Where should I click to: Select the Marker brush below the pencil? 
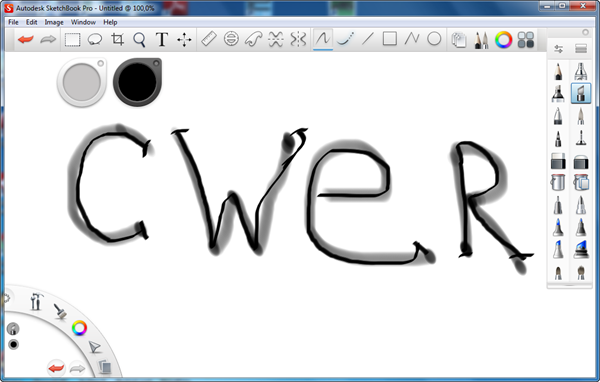[558, 94]
